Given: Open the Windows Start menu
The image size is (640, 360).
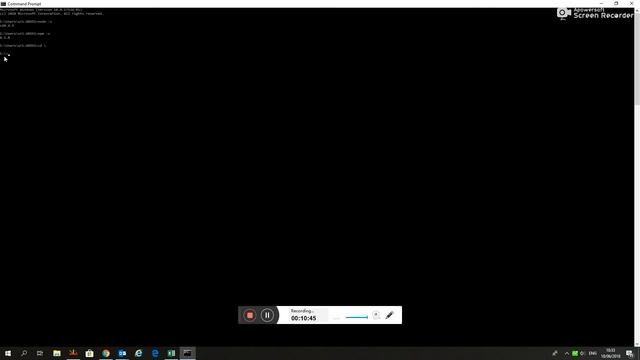Looking at the screenshot, I should (x=8, y=353).
